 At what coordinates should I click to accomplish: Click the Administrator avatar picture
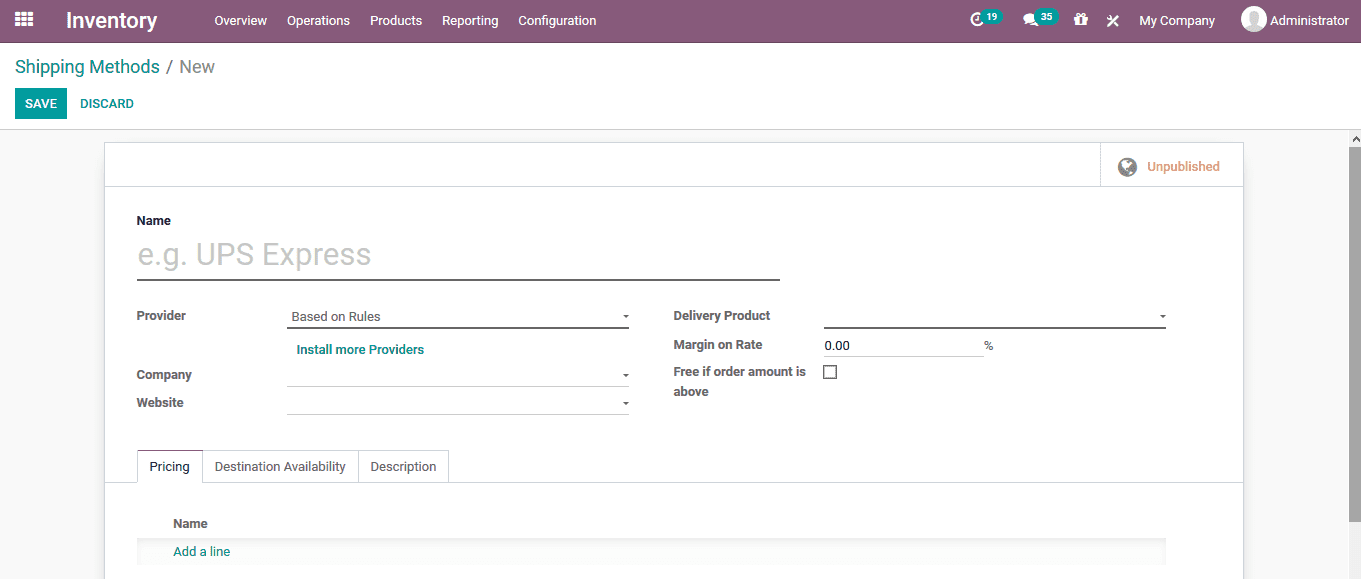1253,19
